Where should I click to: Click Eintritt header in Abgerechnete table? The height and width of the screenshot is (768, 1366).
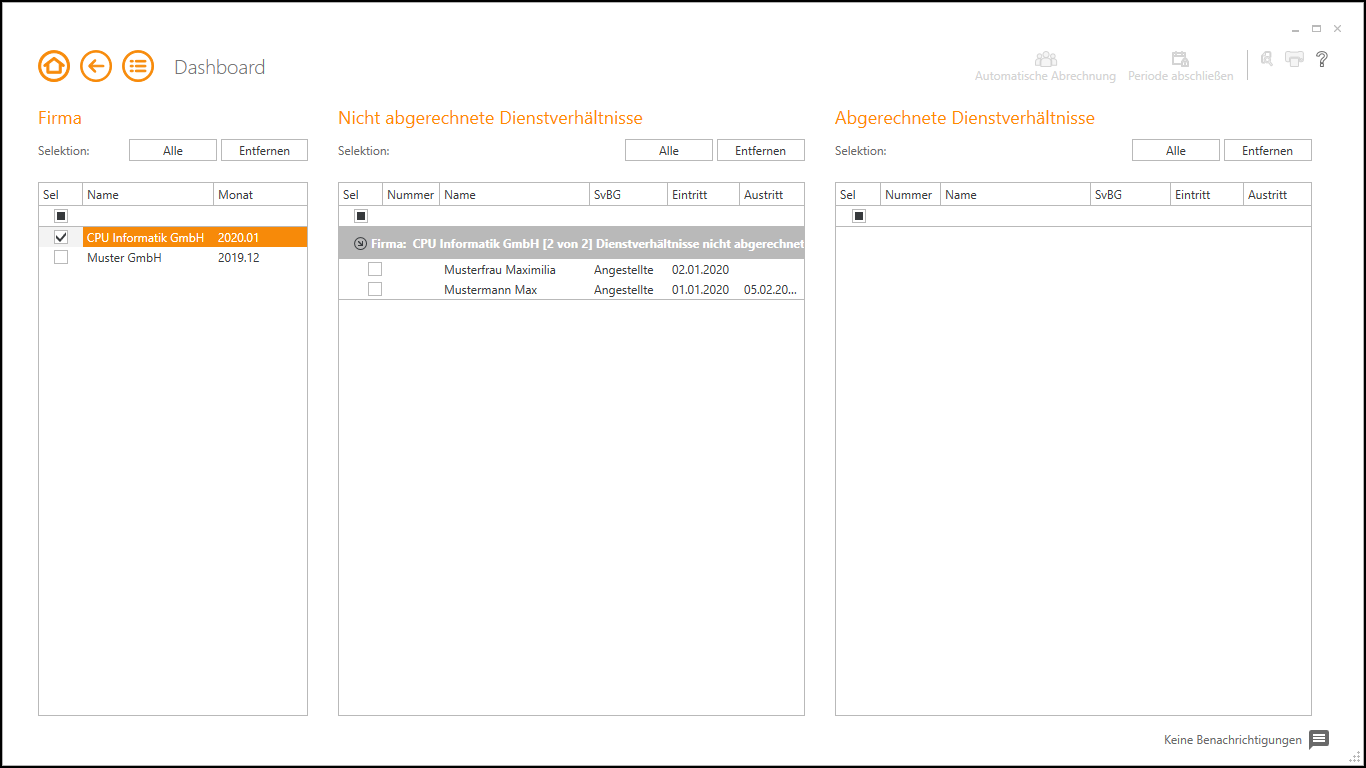click(1207, 194)
